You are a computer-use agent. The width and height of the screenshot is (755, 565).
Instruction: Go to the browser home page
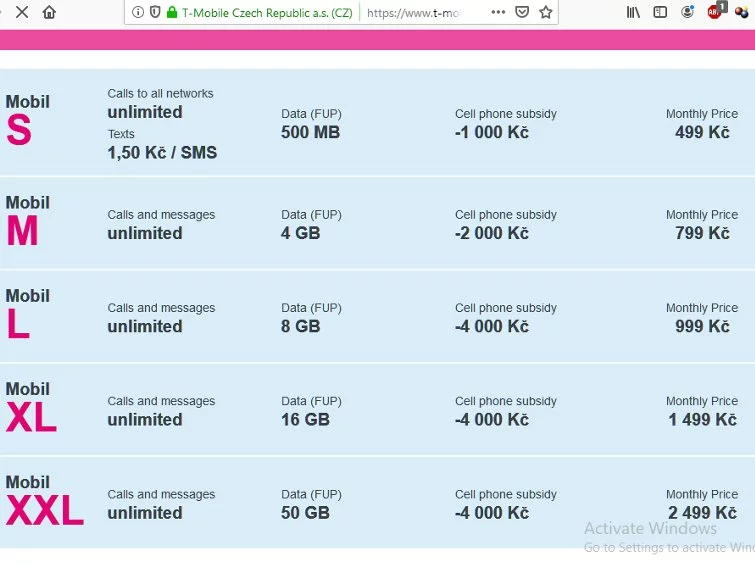pos(49,13)
